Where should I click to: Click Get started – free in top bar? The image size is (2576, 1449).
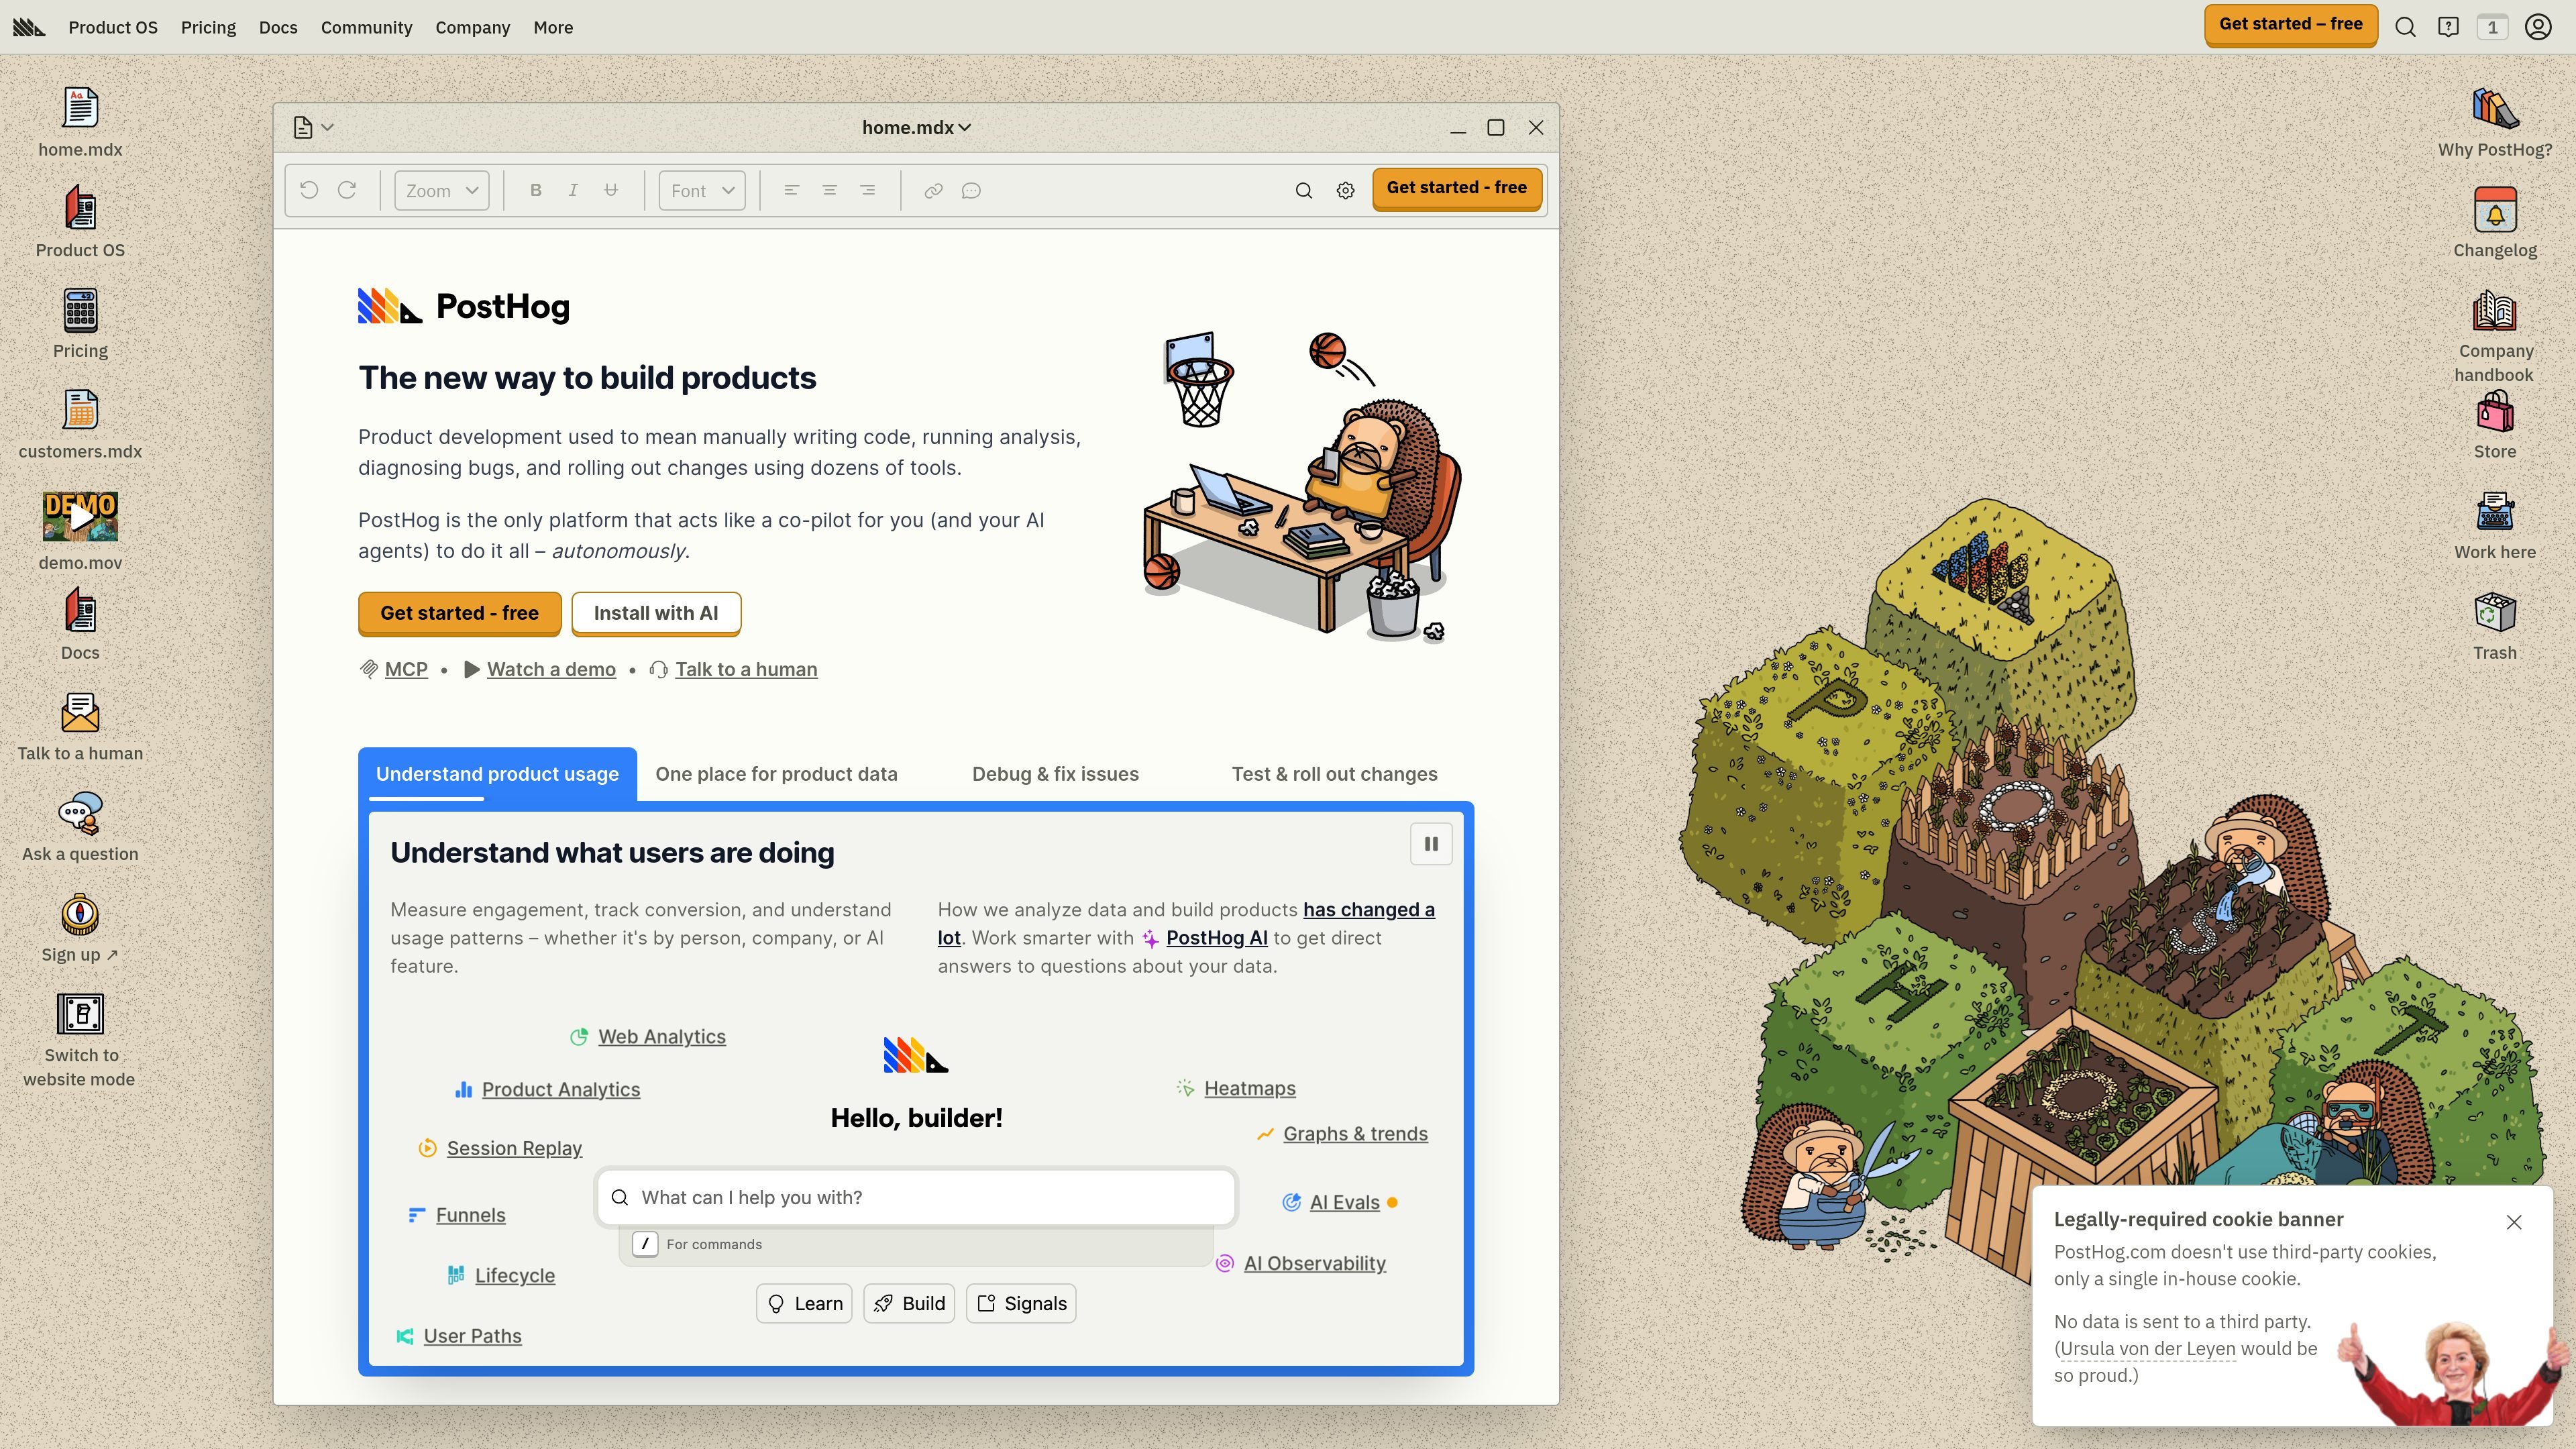[2290, 25]
